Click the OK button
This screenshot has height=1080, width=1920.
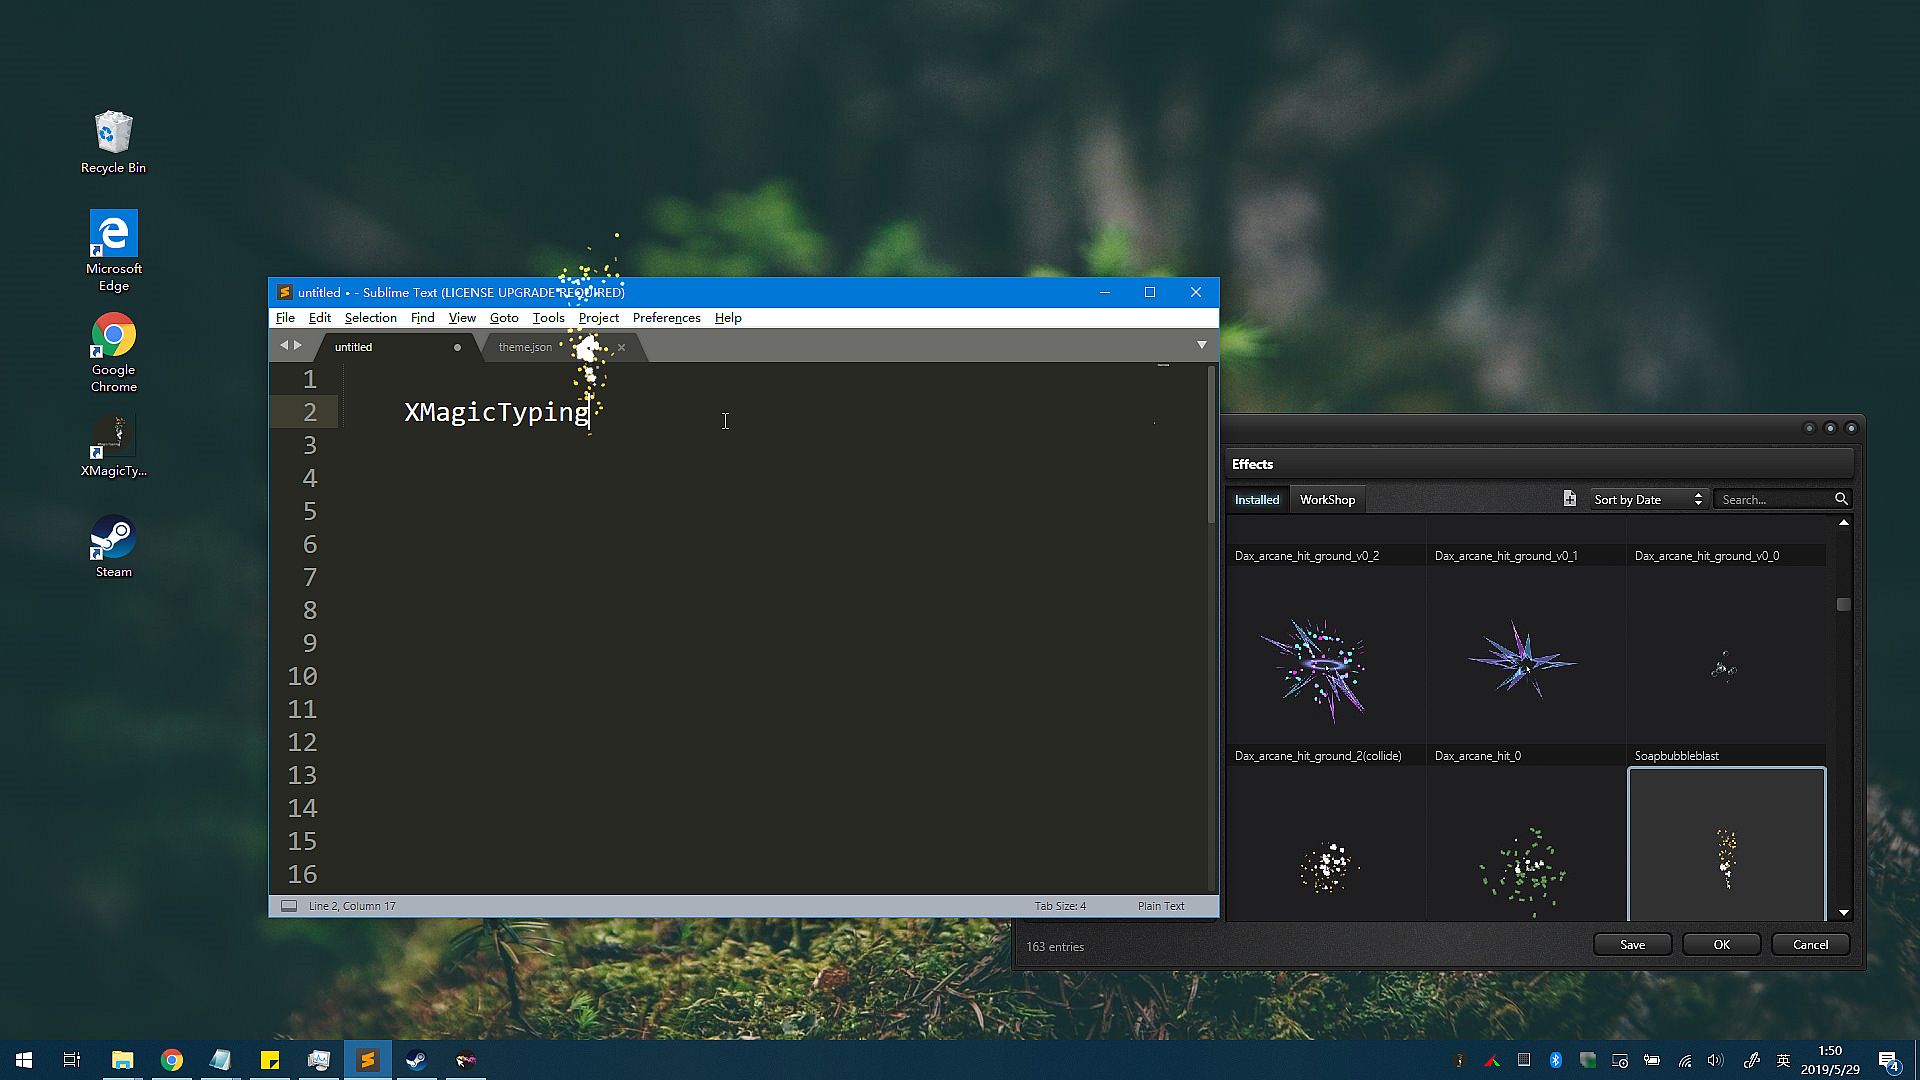(1721, 944)
